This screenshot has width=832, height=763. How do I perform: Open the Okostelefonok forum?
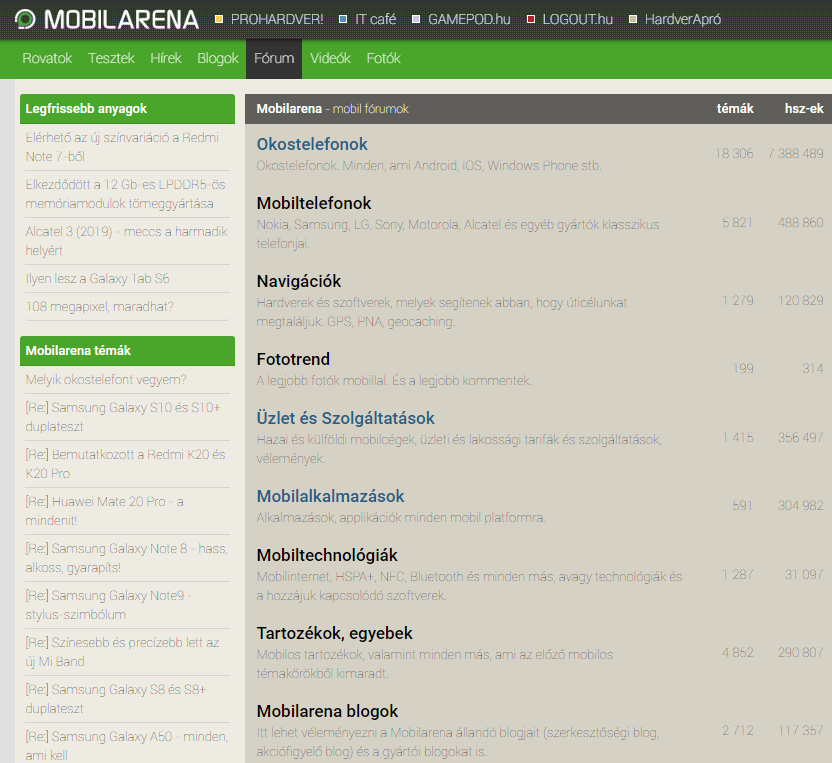tap(312, 144)
